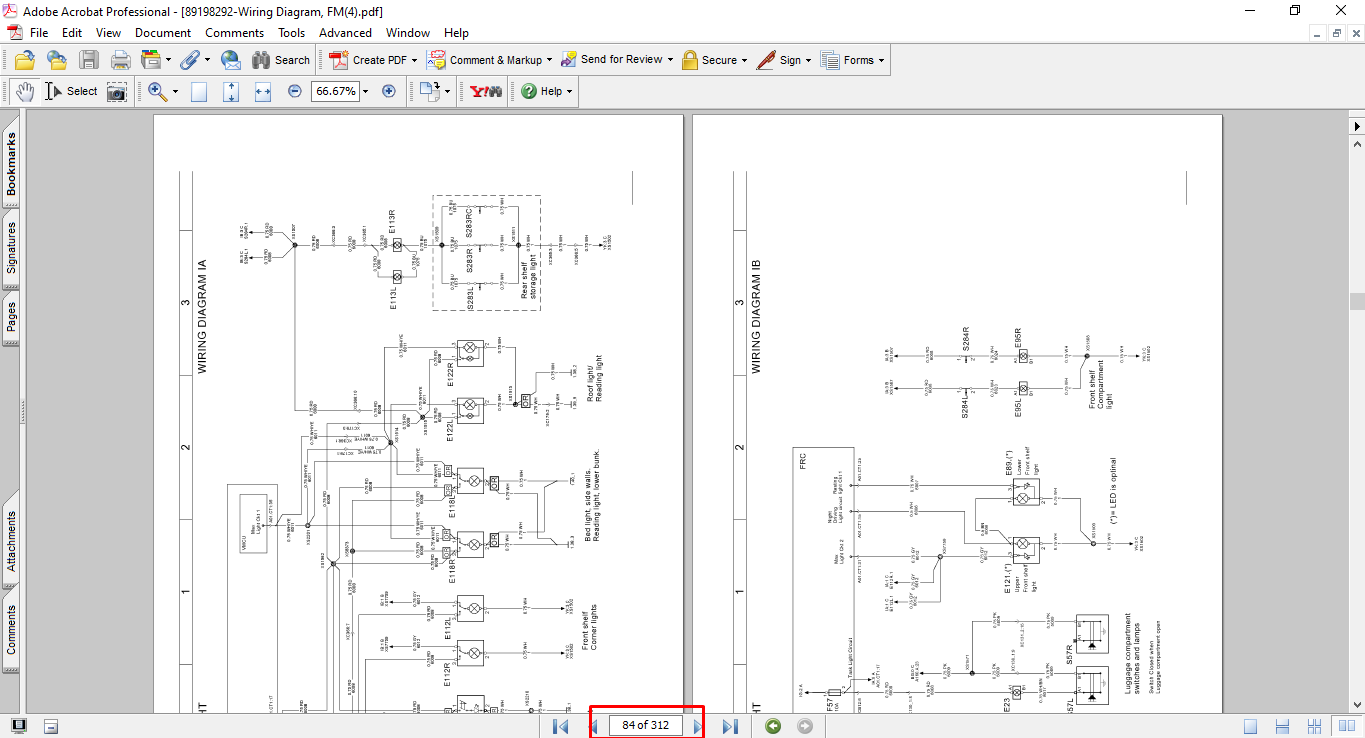Click the Save floppy disk icon
Screen dimensions: 1365x738
(89, 60)
